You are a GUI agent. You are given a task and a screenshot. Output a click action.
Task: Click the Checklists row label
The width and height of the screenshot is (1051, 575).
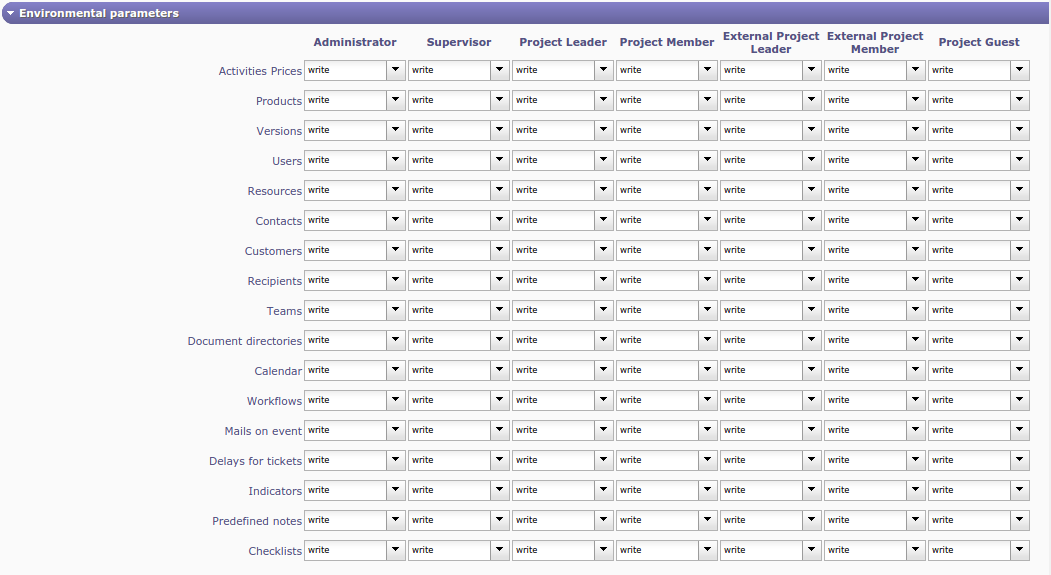(x=275, y=552)
